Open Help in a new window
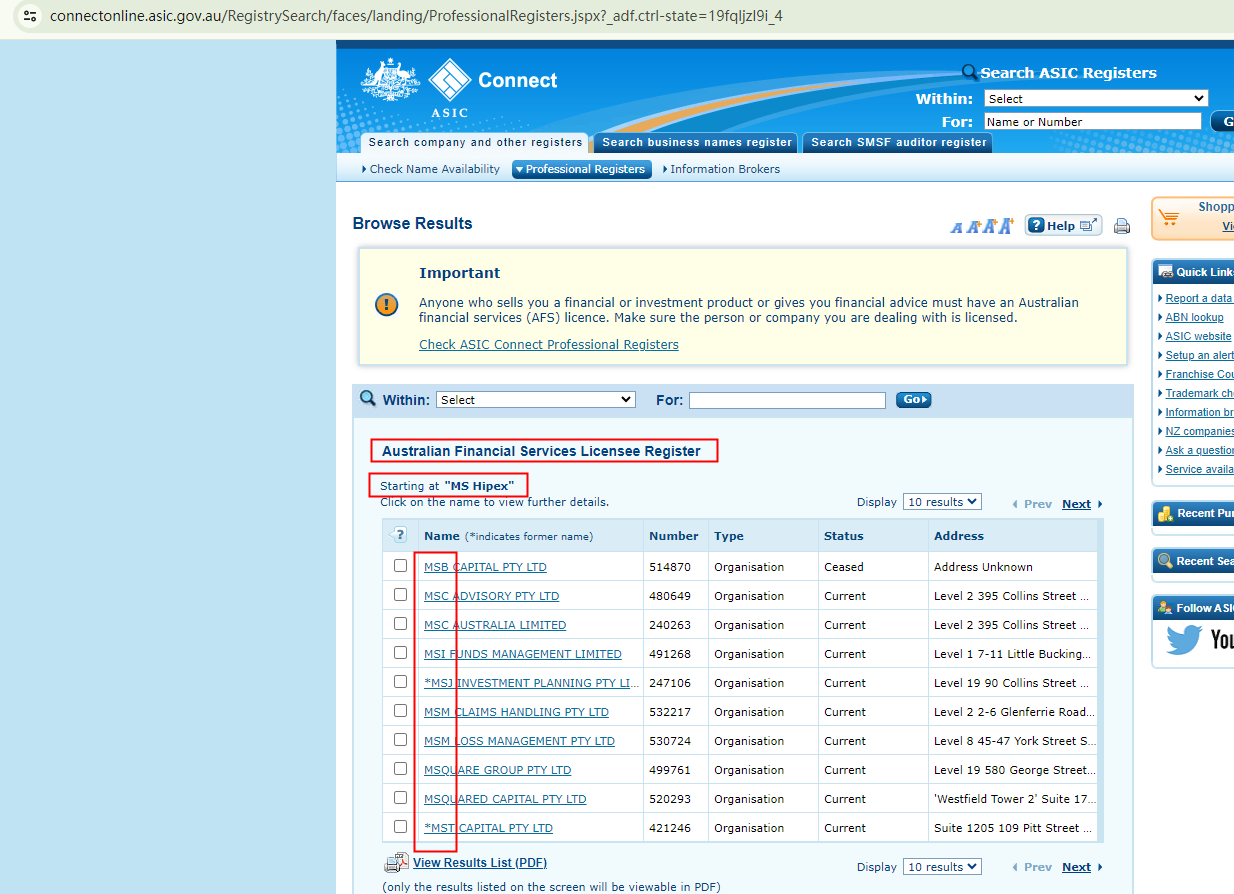 pyautogui.click(x=1063, y=225)
